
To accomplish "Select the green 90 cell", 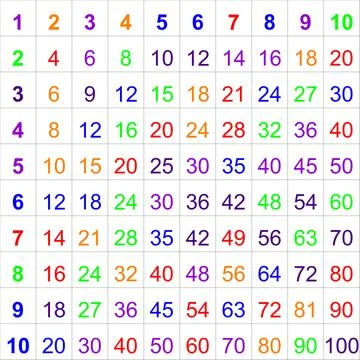I will (x=306, y=346).
